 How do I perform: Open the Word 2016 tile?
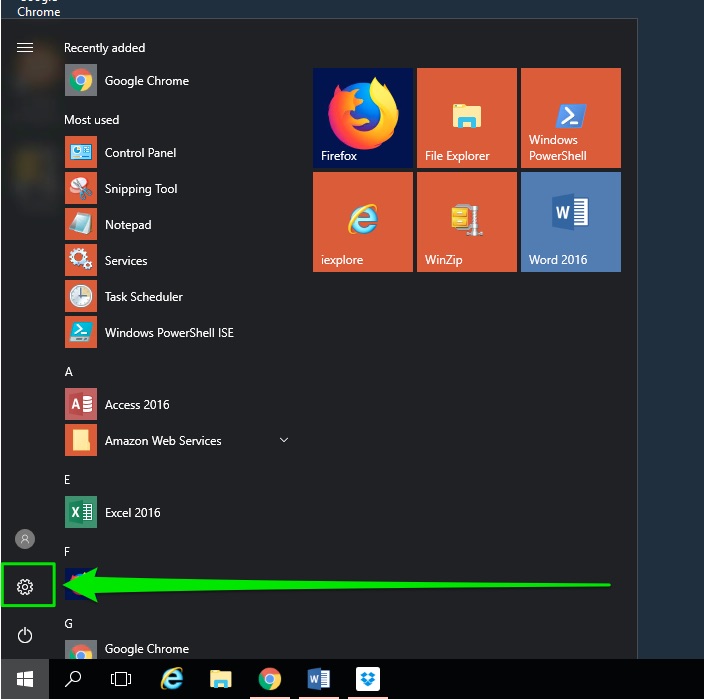[571, 222]
